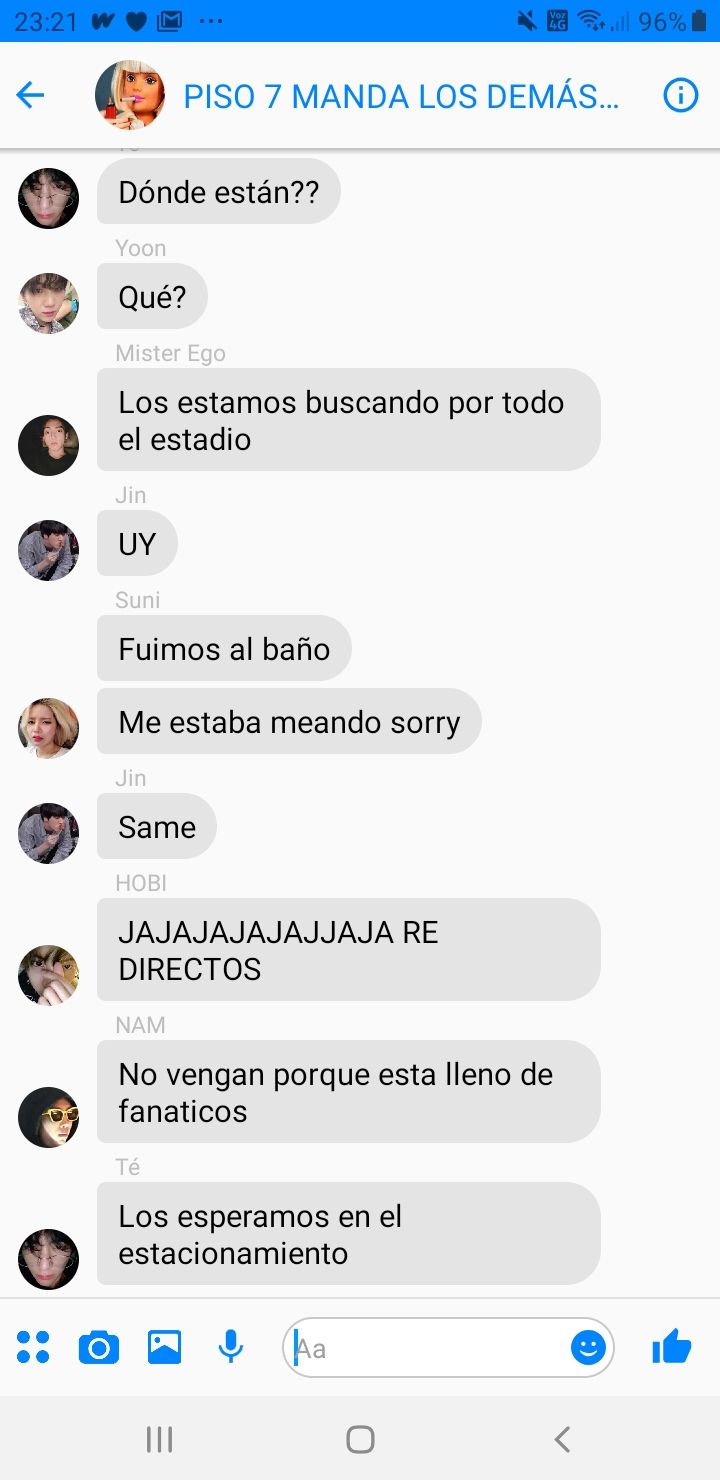Tap NAM's avatar with yellow sunglasses
Viewport: 720px width, 1480px height.
48,1117
